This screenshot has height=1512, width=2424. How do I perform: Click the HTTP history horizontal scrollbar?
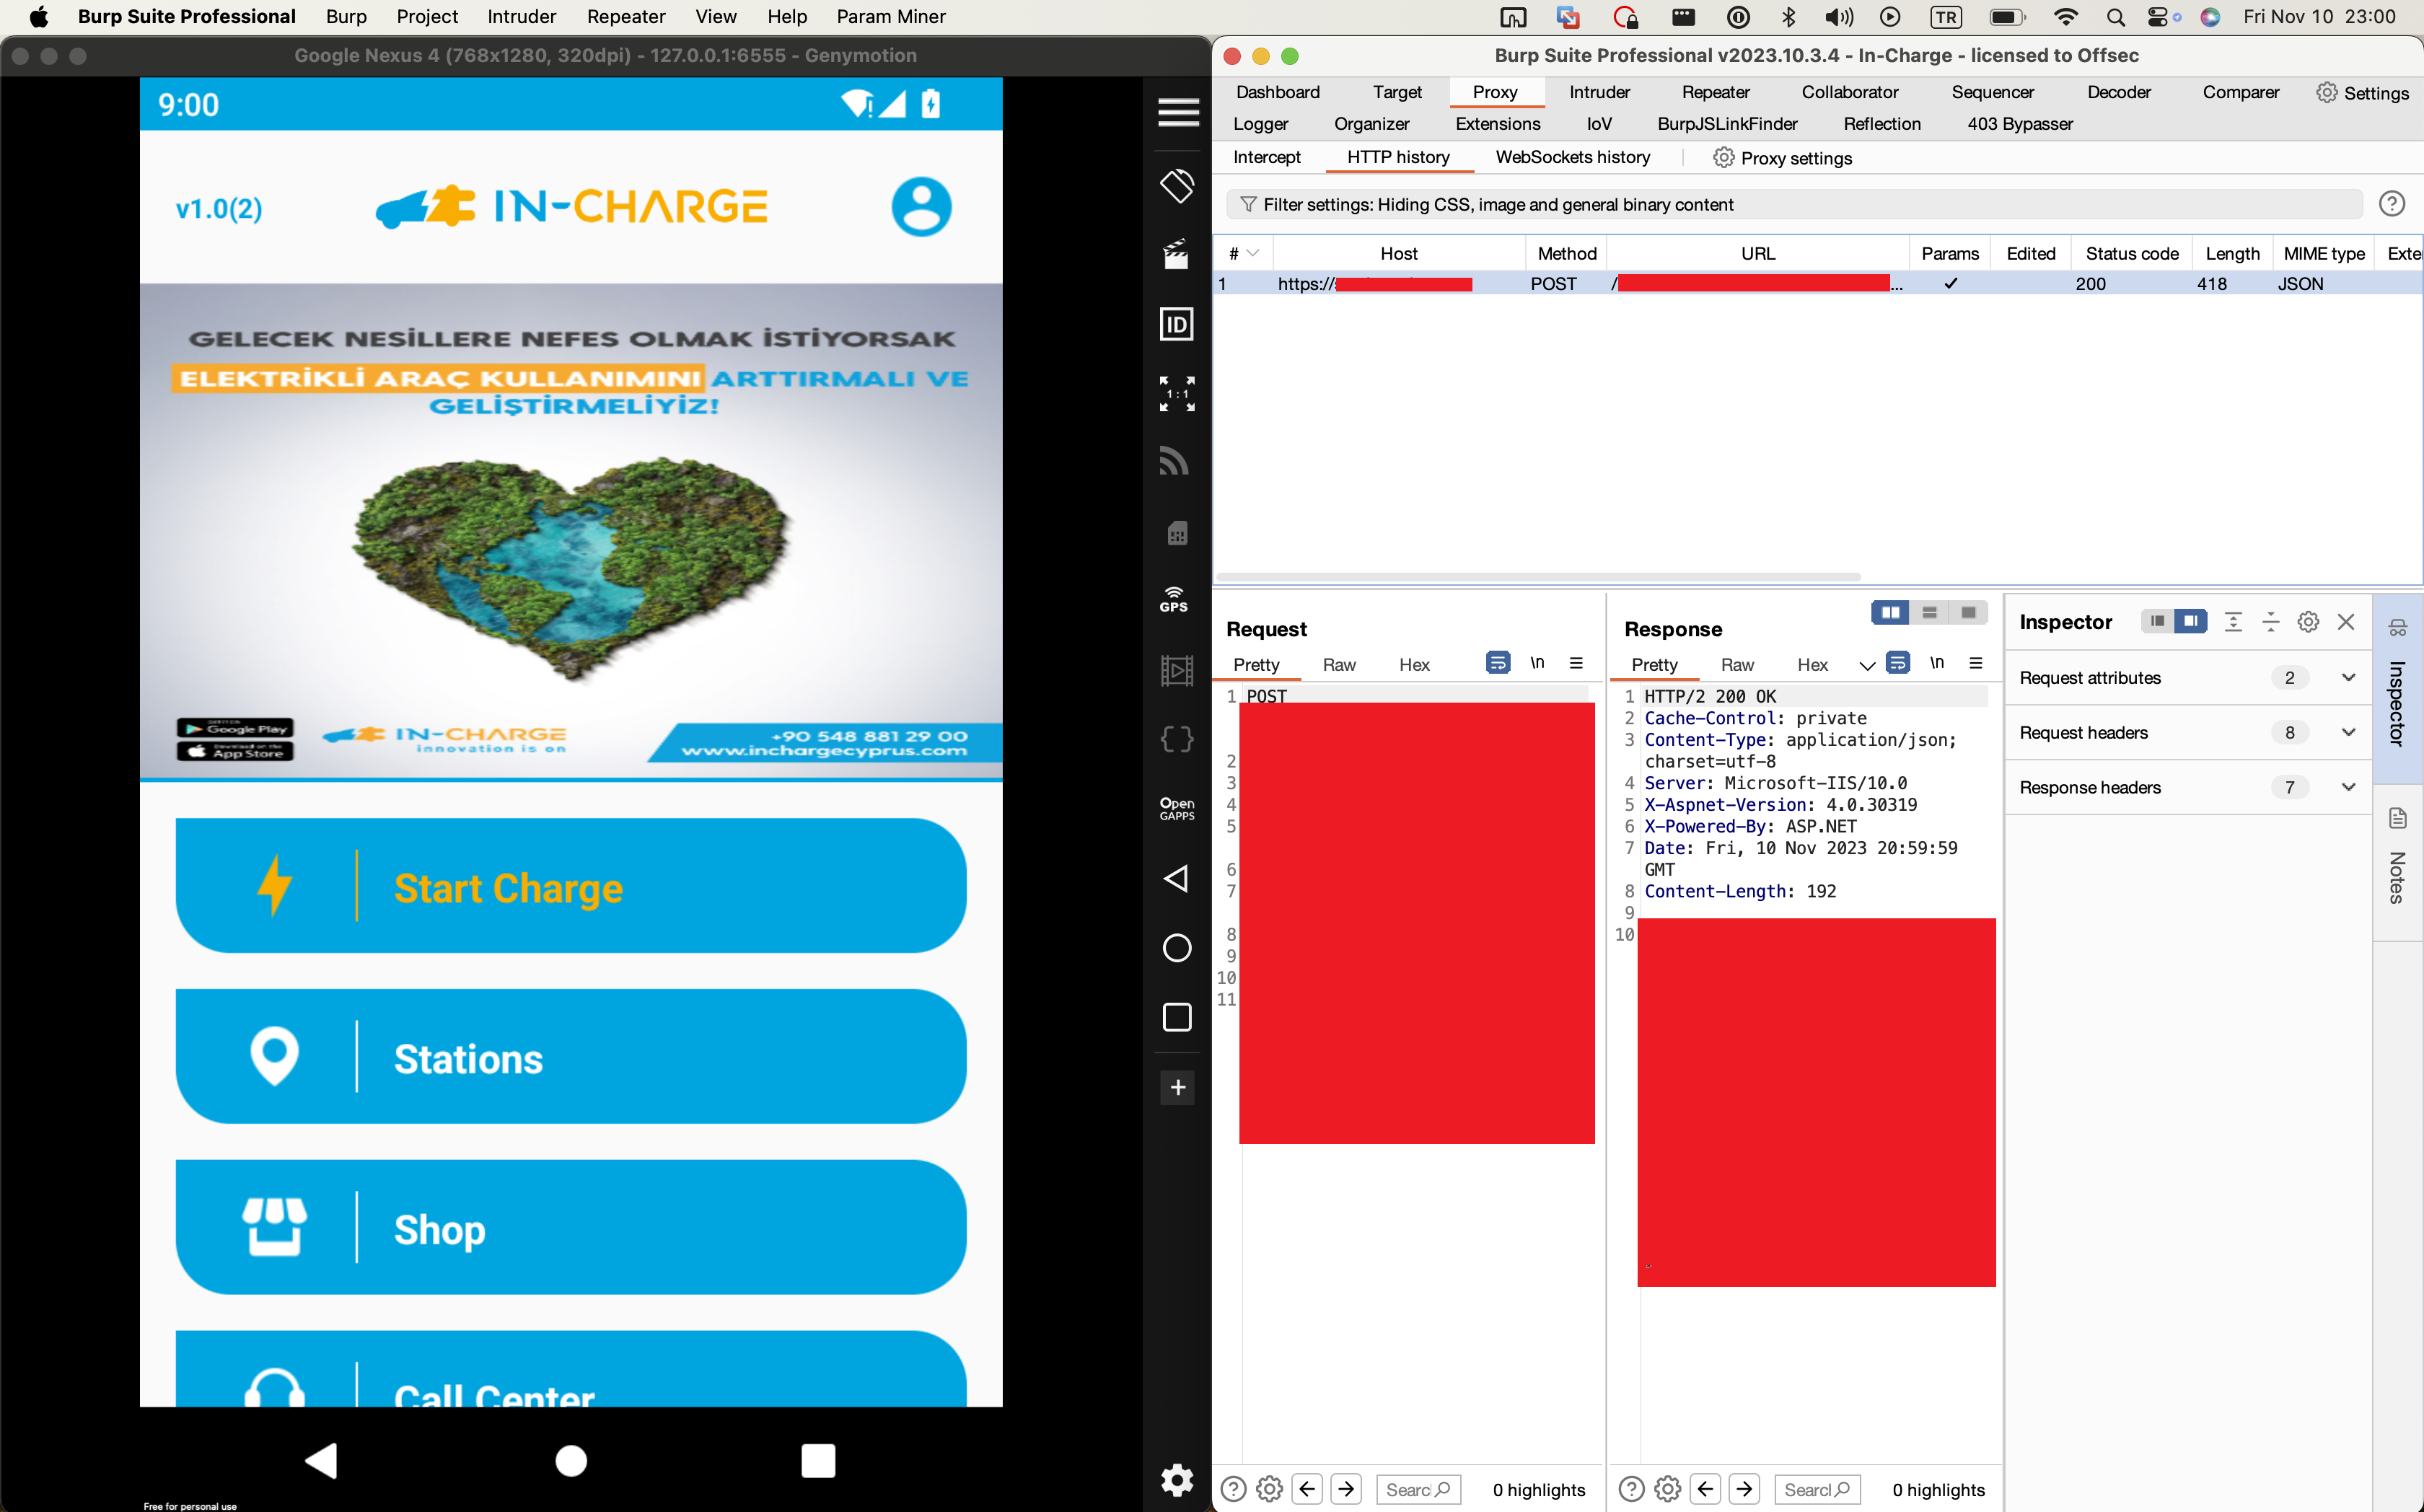pyautogui.click(x=1538, y=577)
